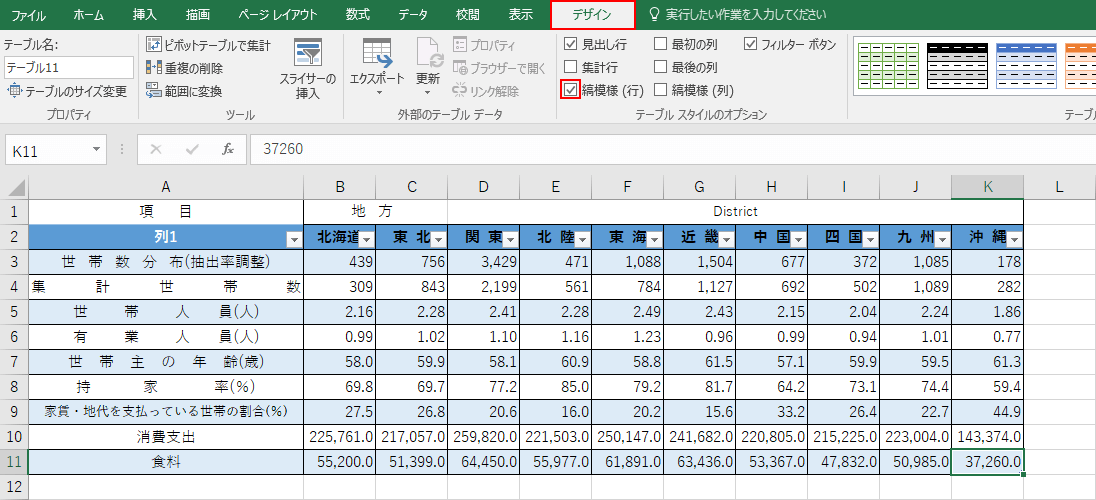Select the blue table style swatch
This screenshot has height=500, width=1096.
pos(1025,66)
